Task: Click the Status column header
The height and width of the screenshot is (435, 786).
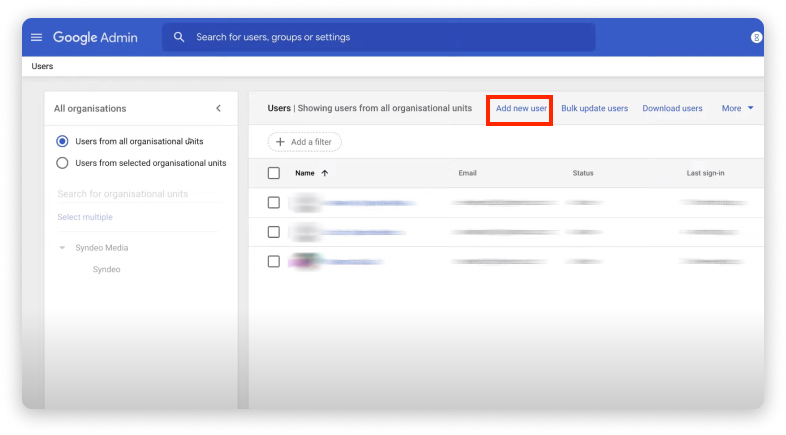Action: pos(583,173)
